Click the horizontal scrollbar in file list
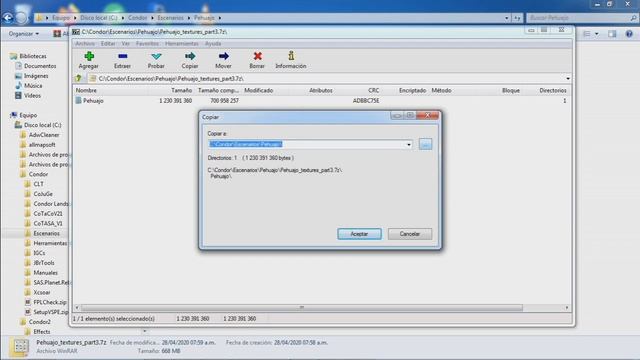This screenshot has height=360, width=640. [x=302, y=307]
